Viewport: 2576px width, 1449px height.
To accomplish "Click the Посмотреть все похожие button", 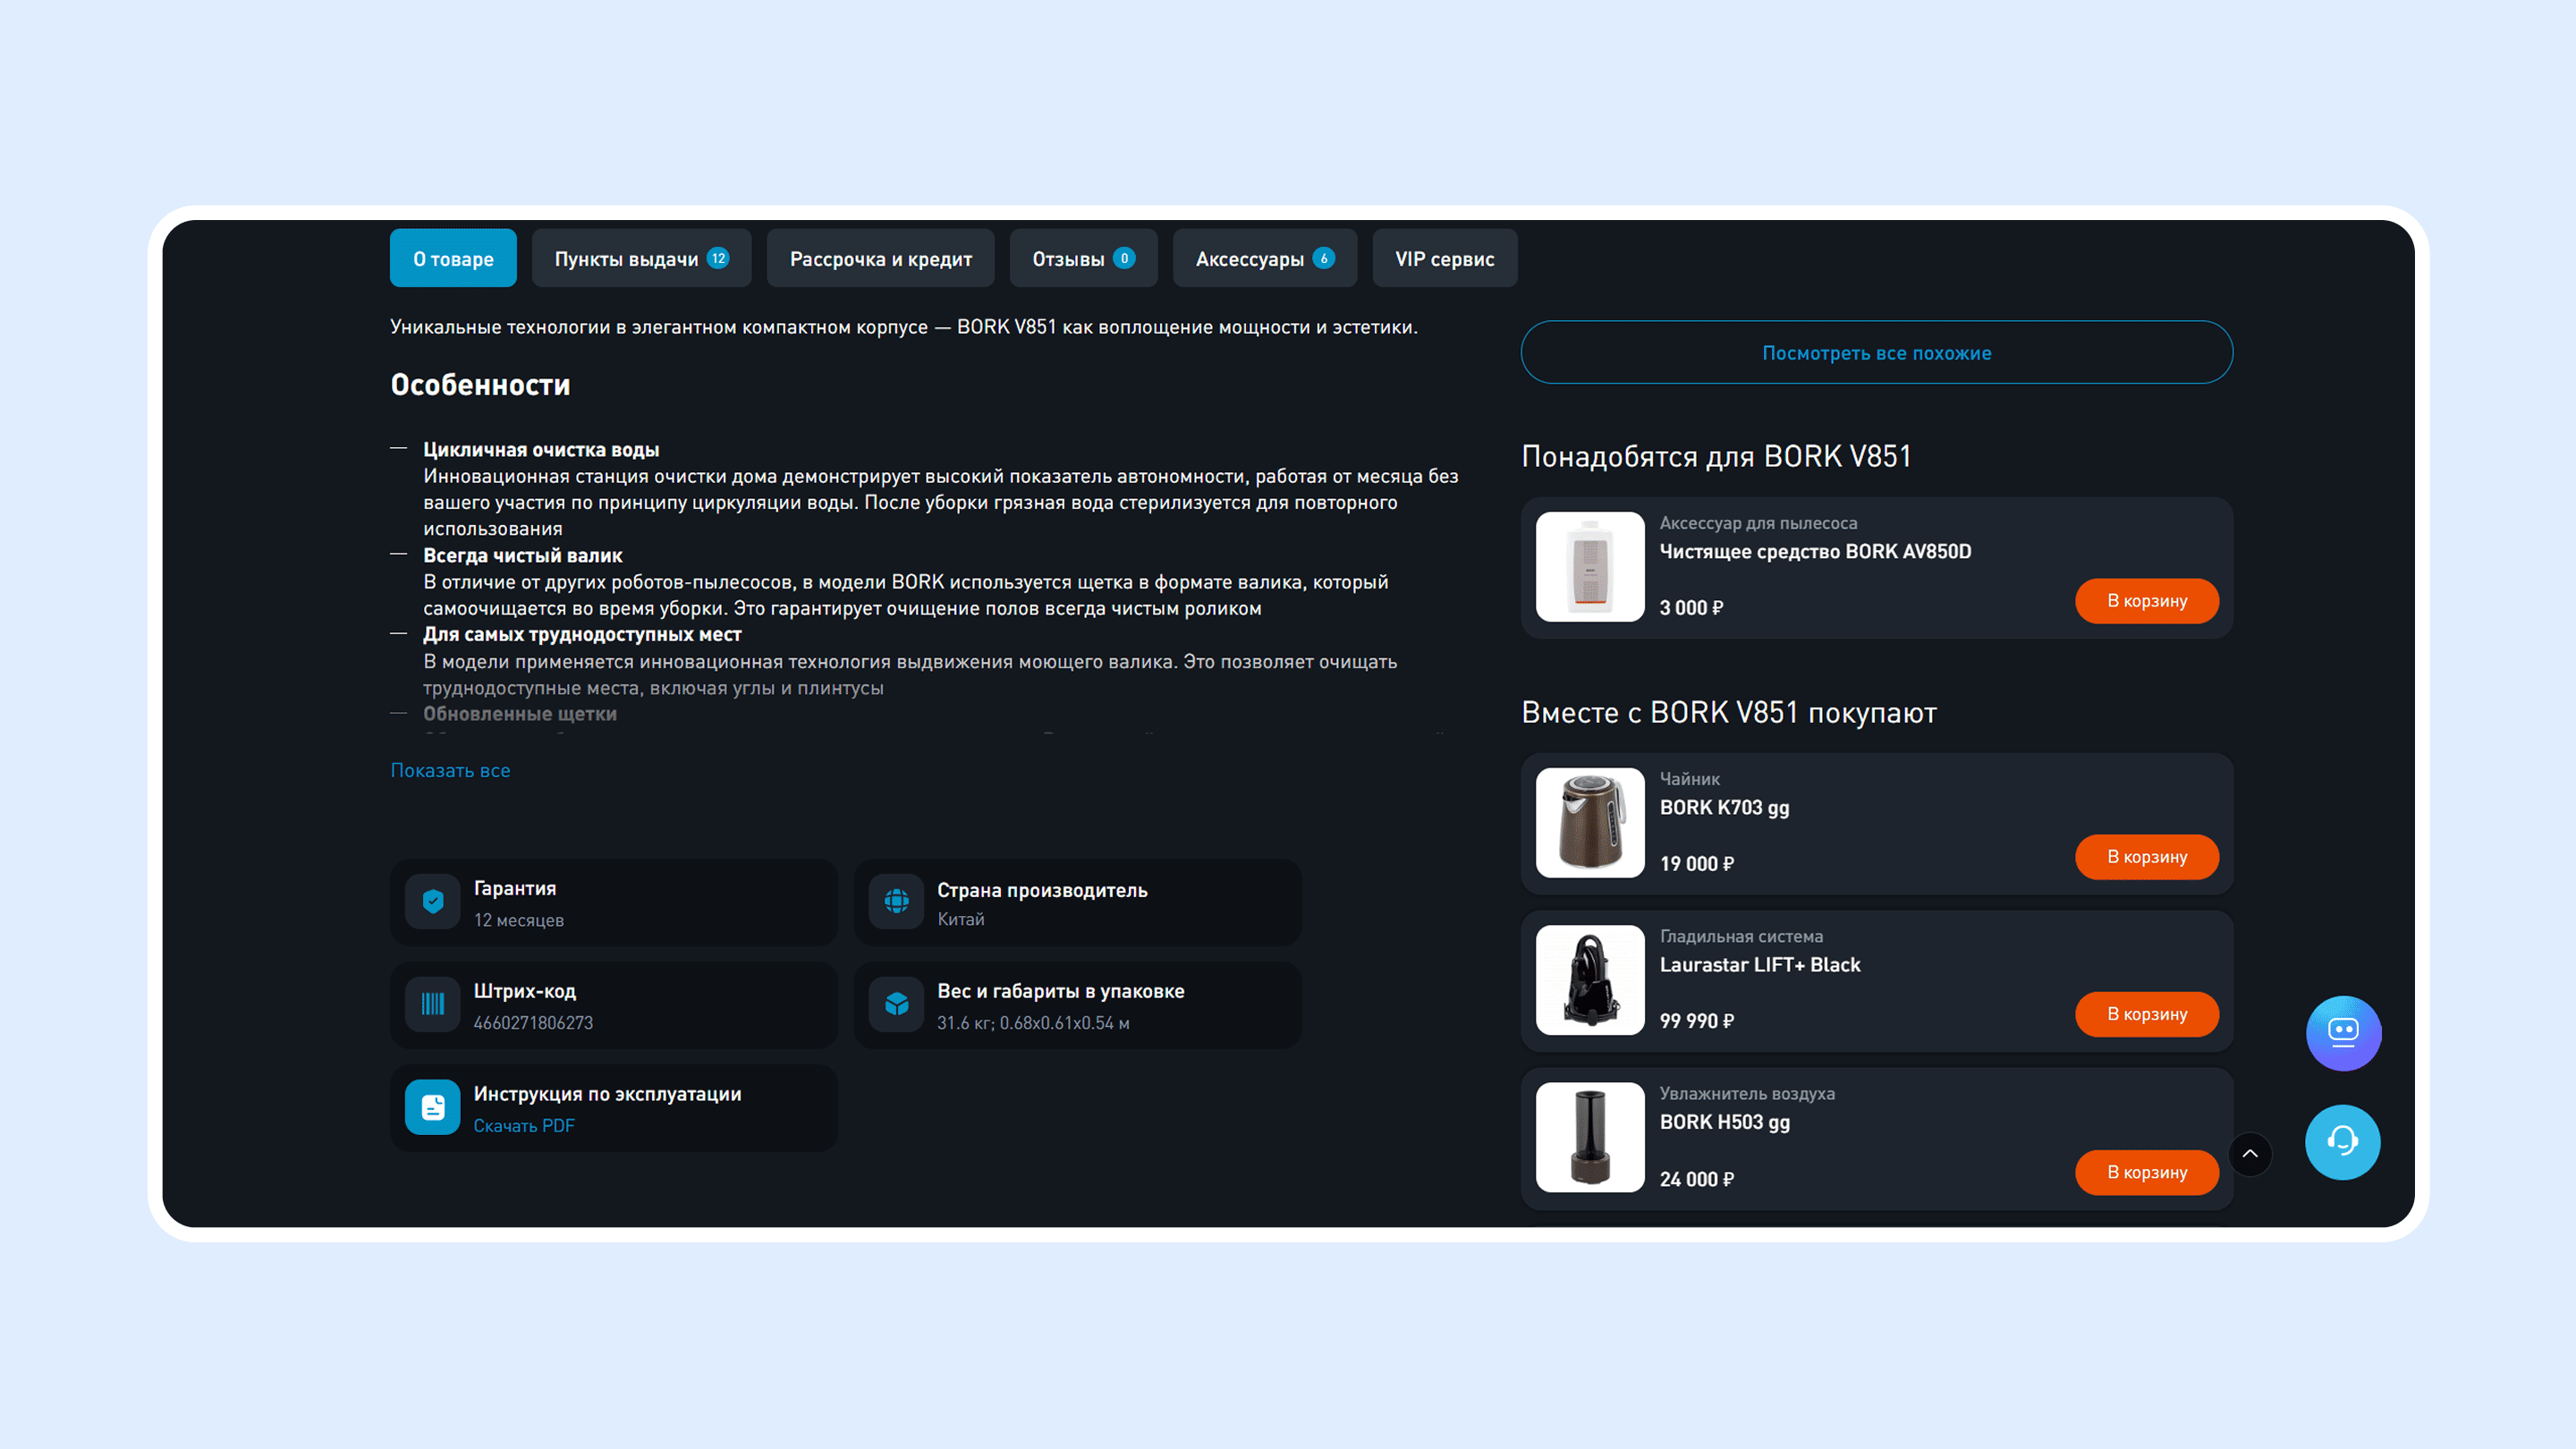I will [x=1876, y=353].
